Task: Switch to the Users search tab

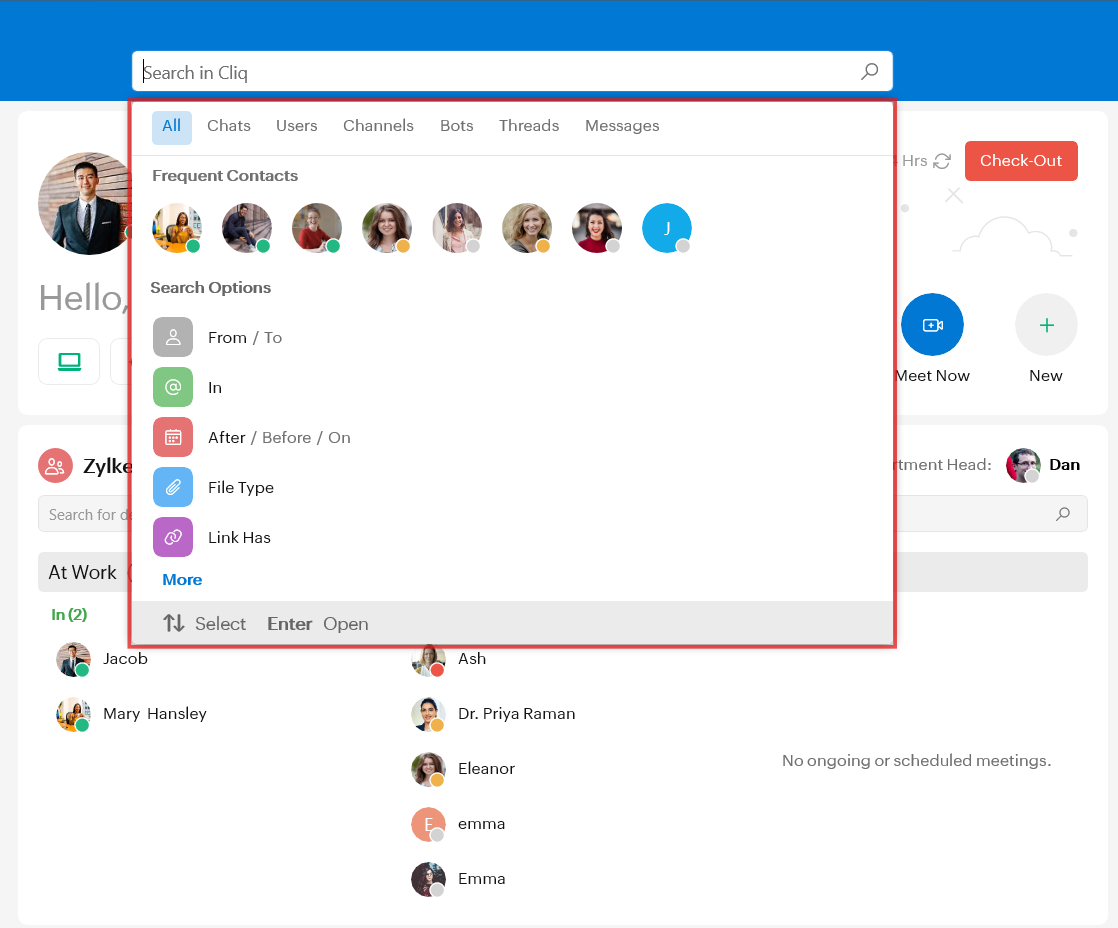Action: [x=297, y=126]
